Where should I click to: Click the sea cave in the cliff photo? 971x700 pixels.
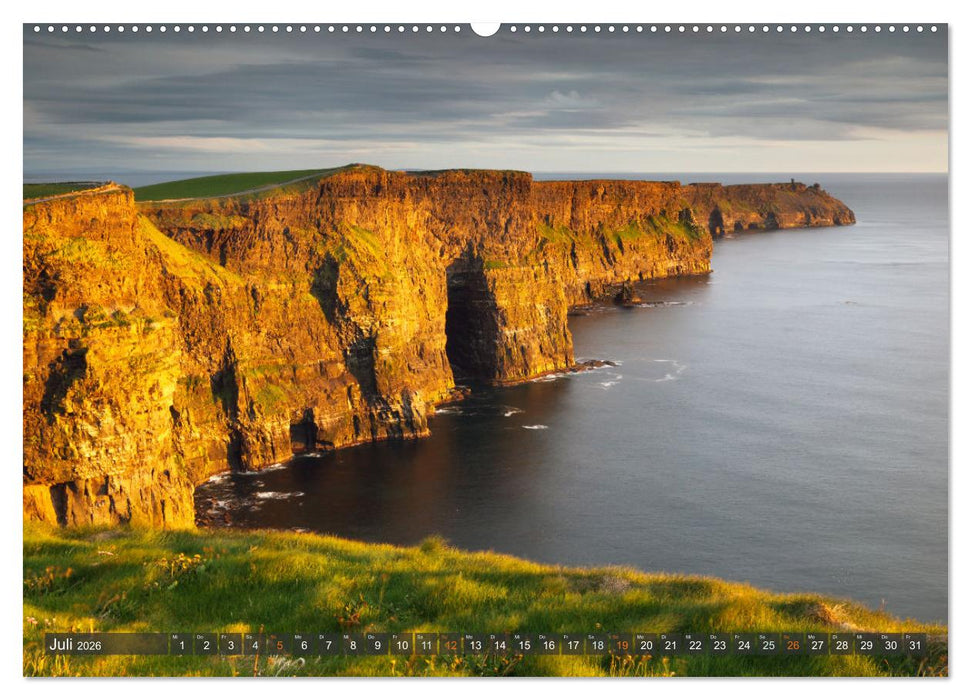click(470, 325)
